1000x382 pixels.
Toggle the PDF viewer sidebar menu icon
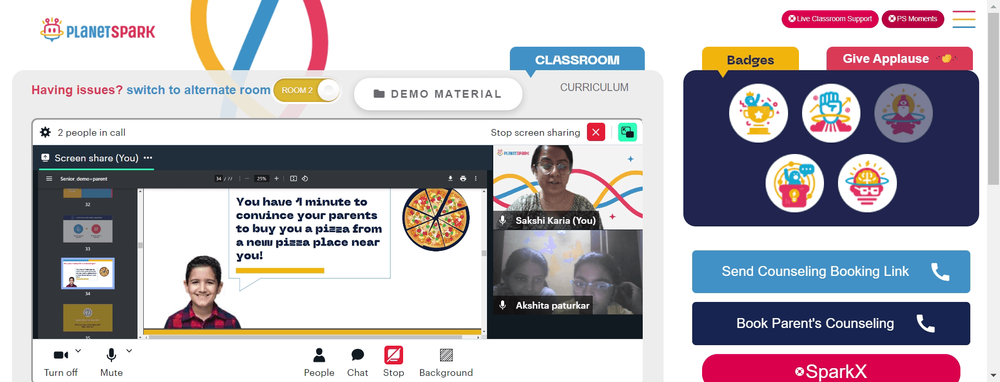49,179
